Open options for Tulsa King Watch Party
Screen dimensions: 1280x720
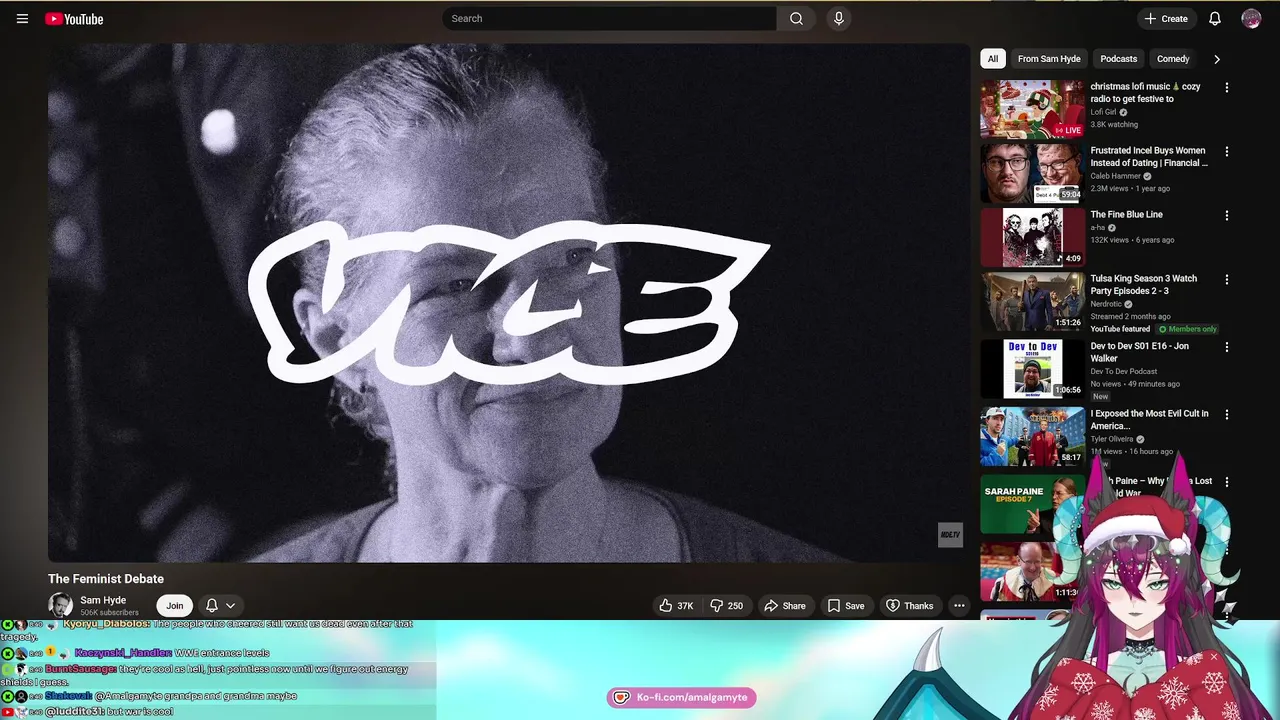[x=1227, y=280]
